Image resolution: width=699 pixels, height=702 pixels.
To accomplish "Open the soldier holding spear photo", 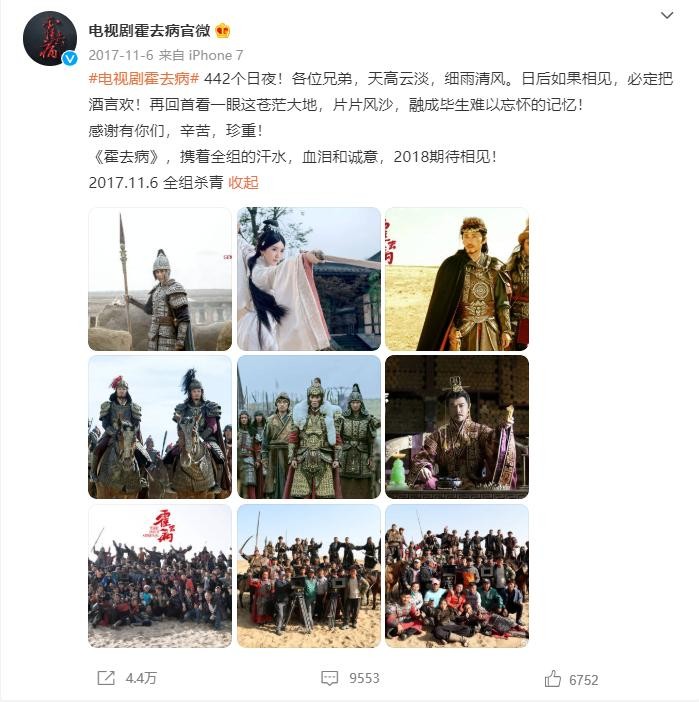I will tap(160, 279).
